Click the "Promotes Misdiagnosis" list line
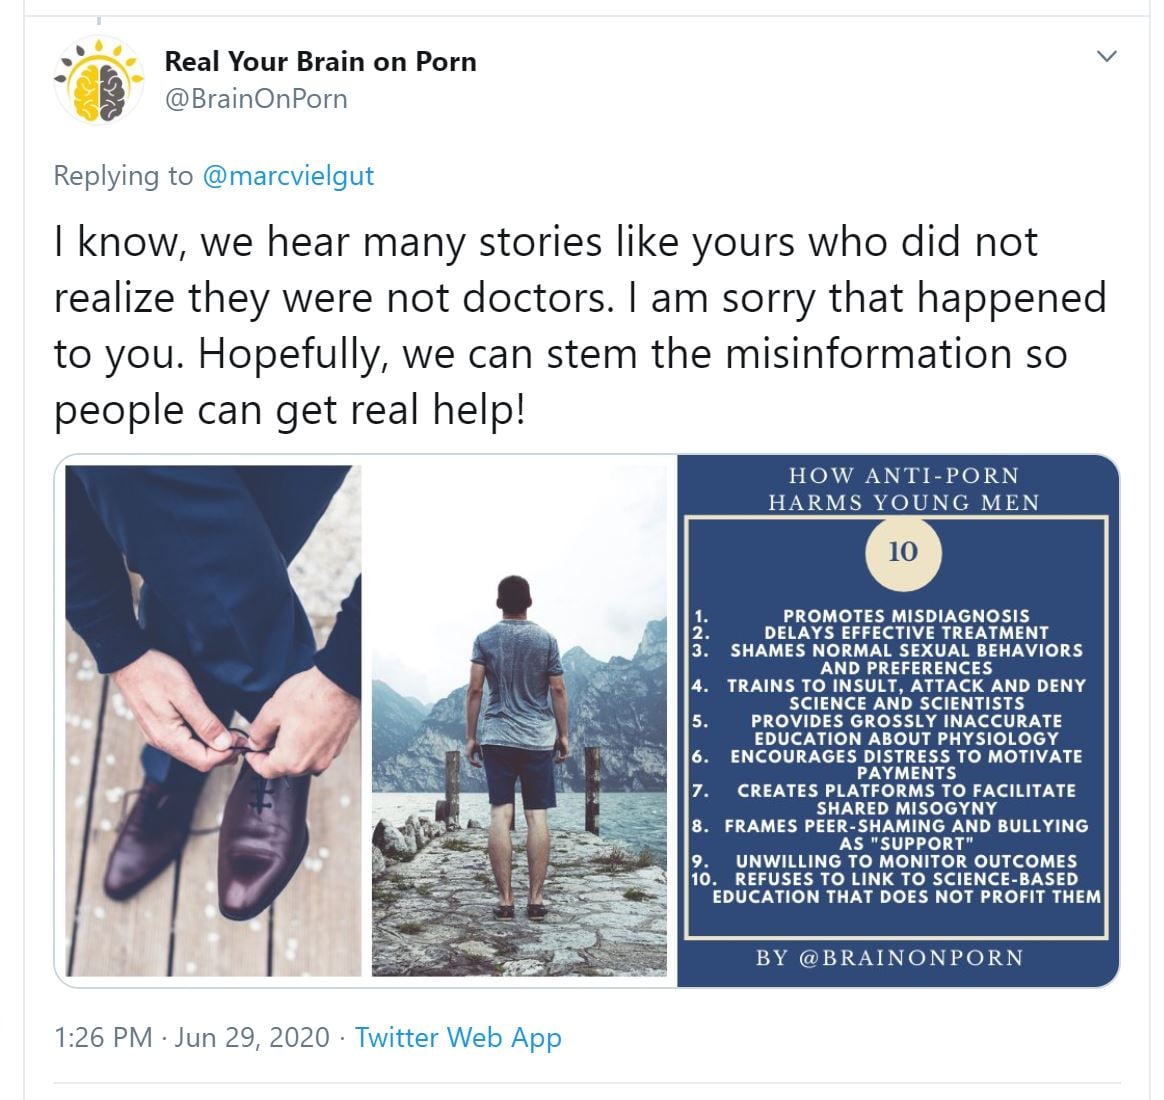 [x=905, y=616]
